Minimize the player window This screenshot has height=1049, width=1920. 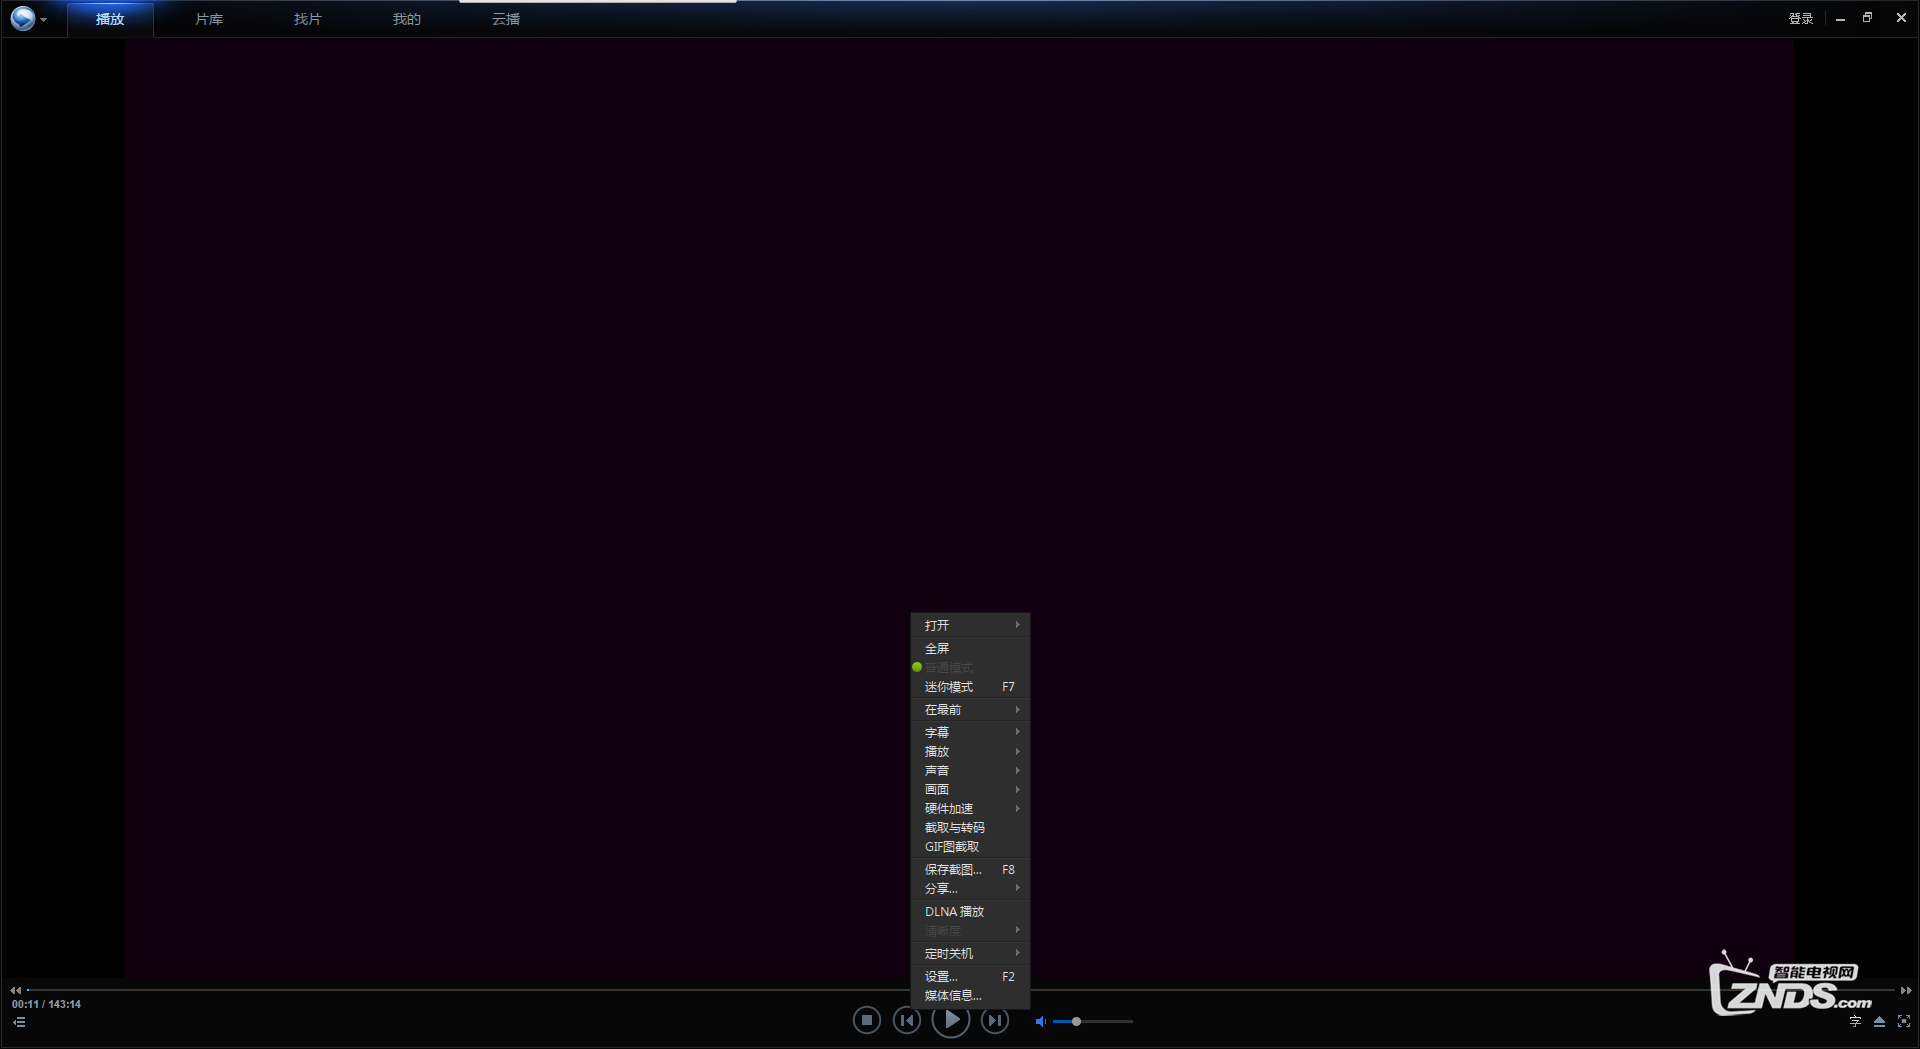pyautogui.click(x=1840, y=19)
